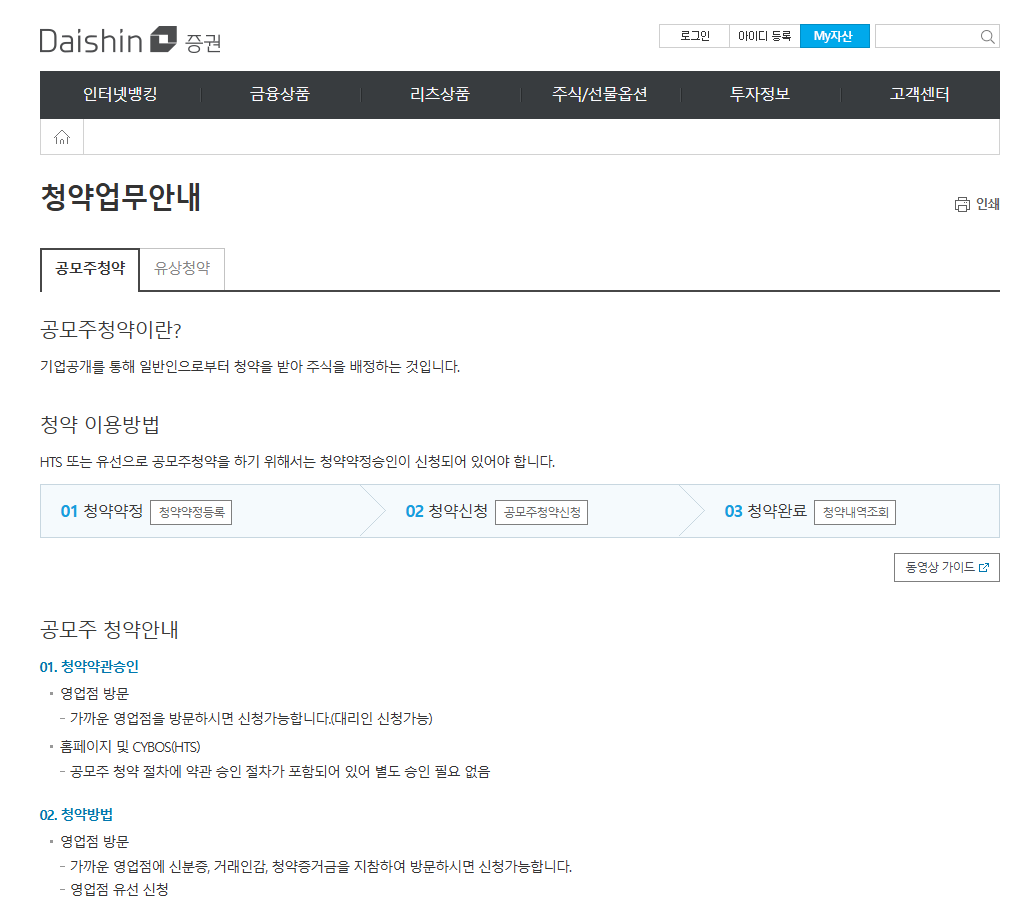Click the external link icon on 동영상 가이드

pyautogui.click(x=983, y=567)
